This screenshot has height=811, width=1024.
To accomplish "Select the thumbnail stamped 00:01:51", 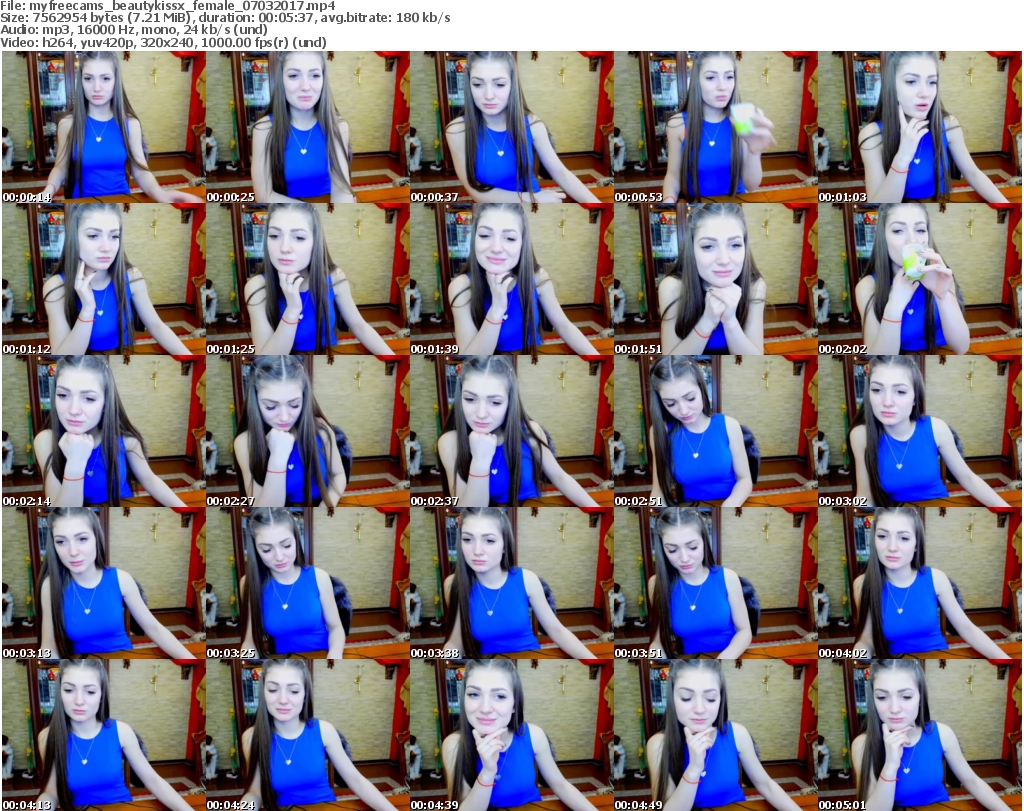I will pos(715,279).
